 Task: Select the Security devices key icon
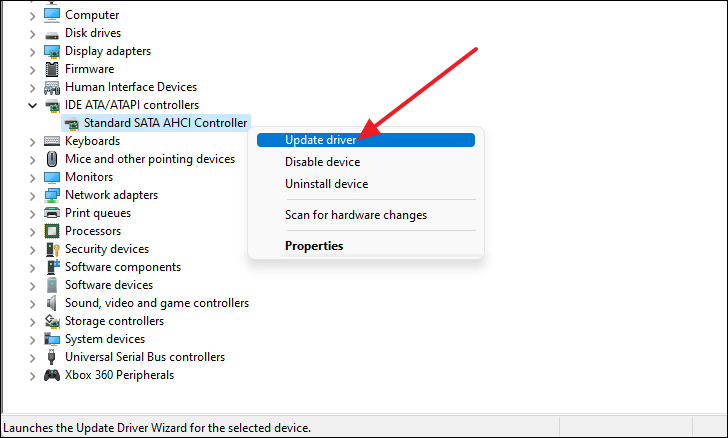tap(52, 249)
